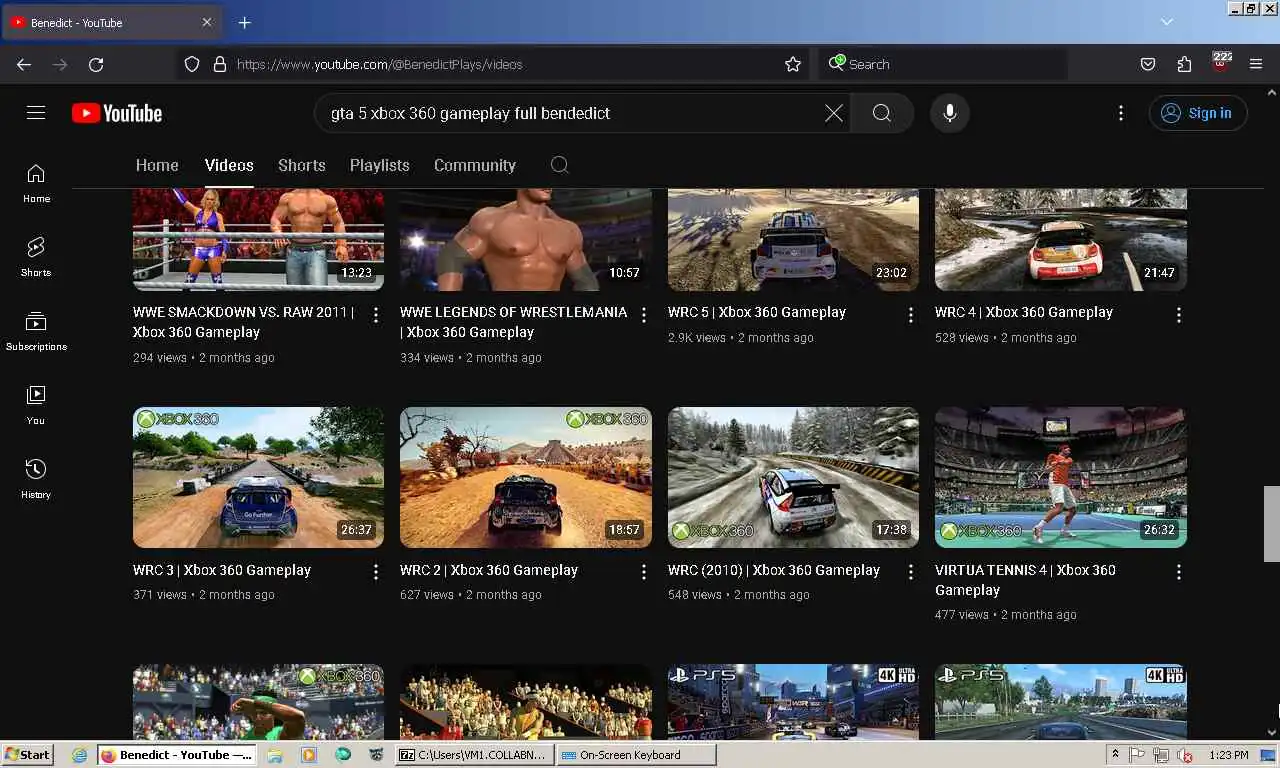Open options for WWE Smackdown vs. Raw video

pyautogui.click(x=375, y=315)
